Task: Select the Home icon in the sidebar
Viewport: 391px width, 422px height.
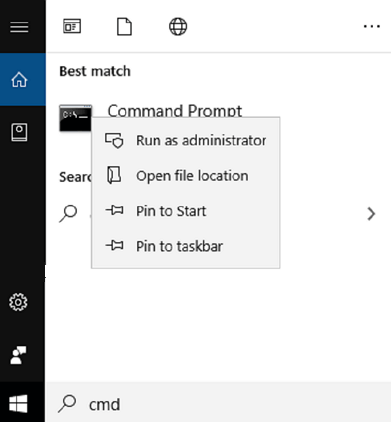Action: [19, 80]
